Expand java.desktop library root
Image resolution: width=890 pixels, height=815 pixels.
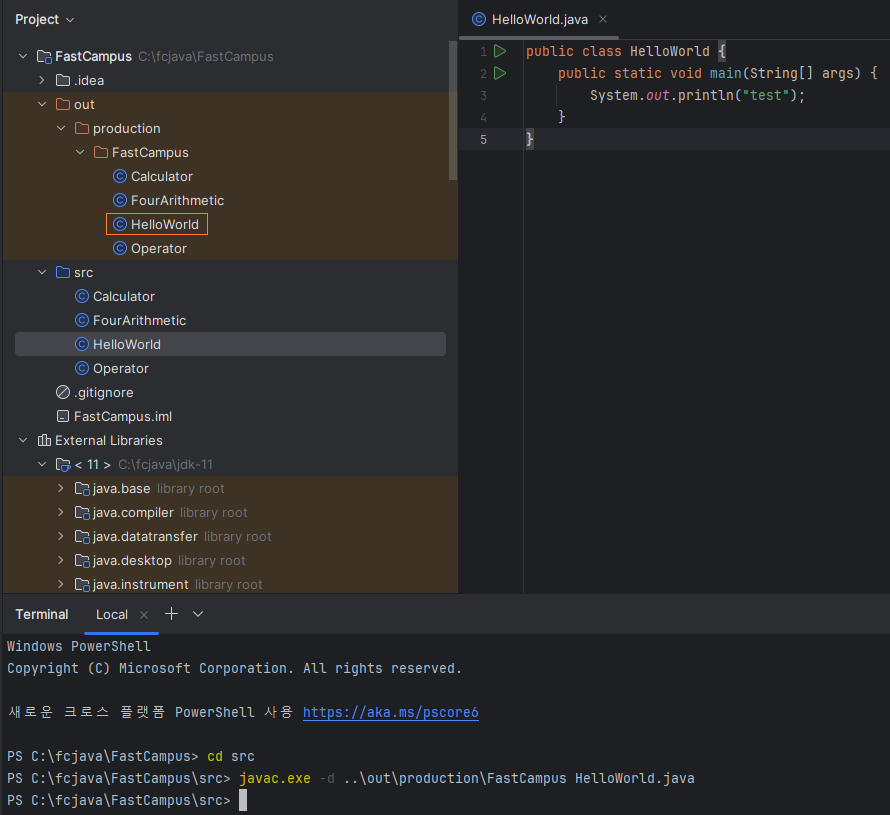[61, 560]
